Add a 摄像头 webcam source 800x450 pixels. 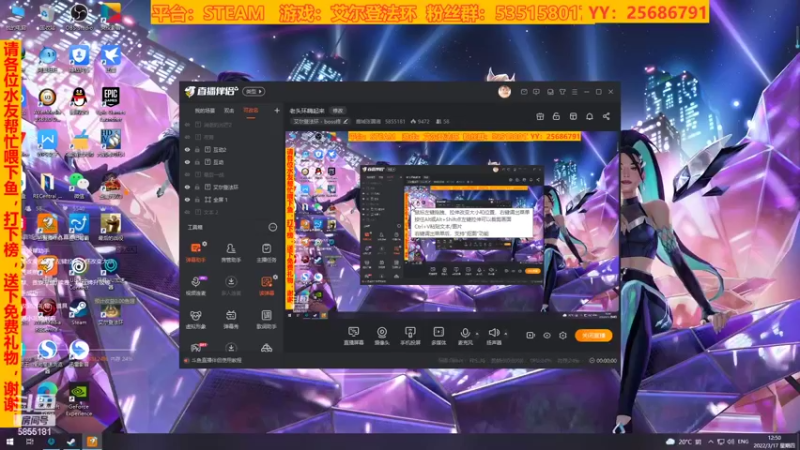382,336
